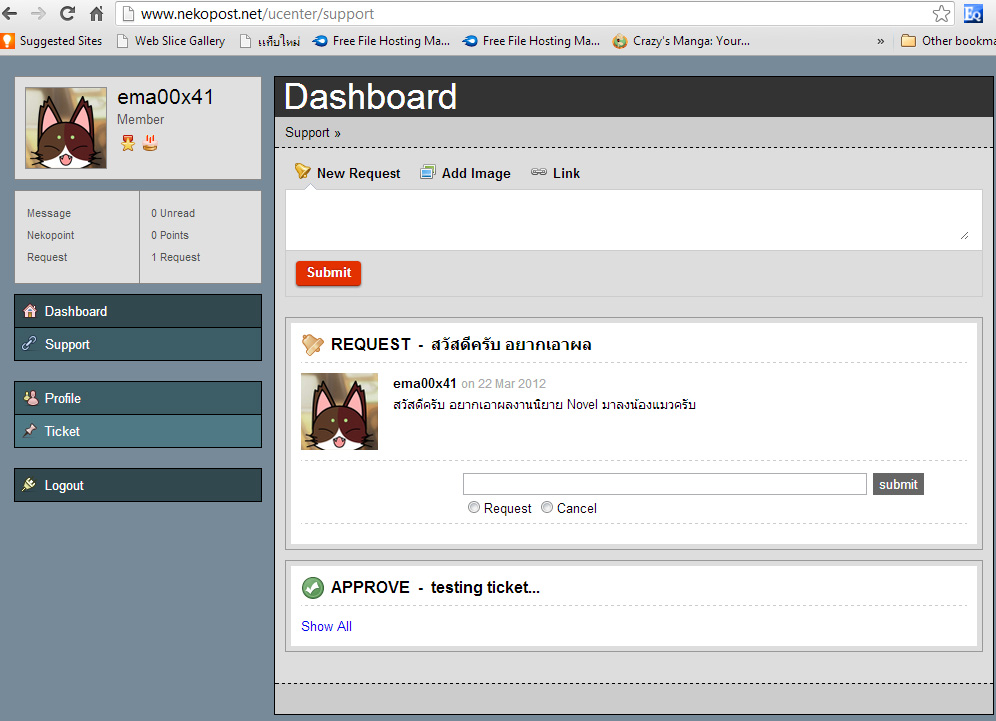The width and height of the screenshot is (996, 721).
Task: Click the New Request bell icon
Action: [302, 172]
